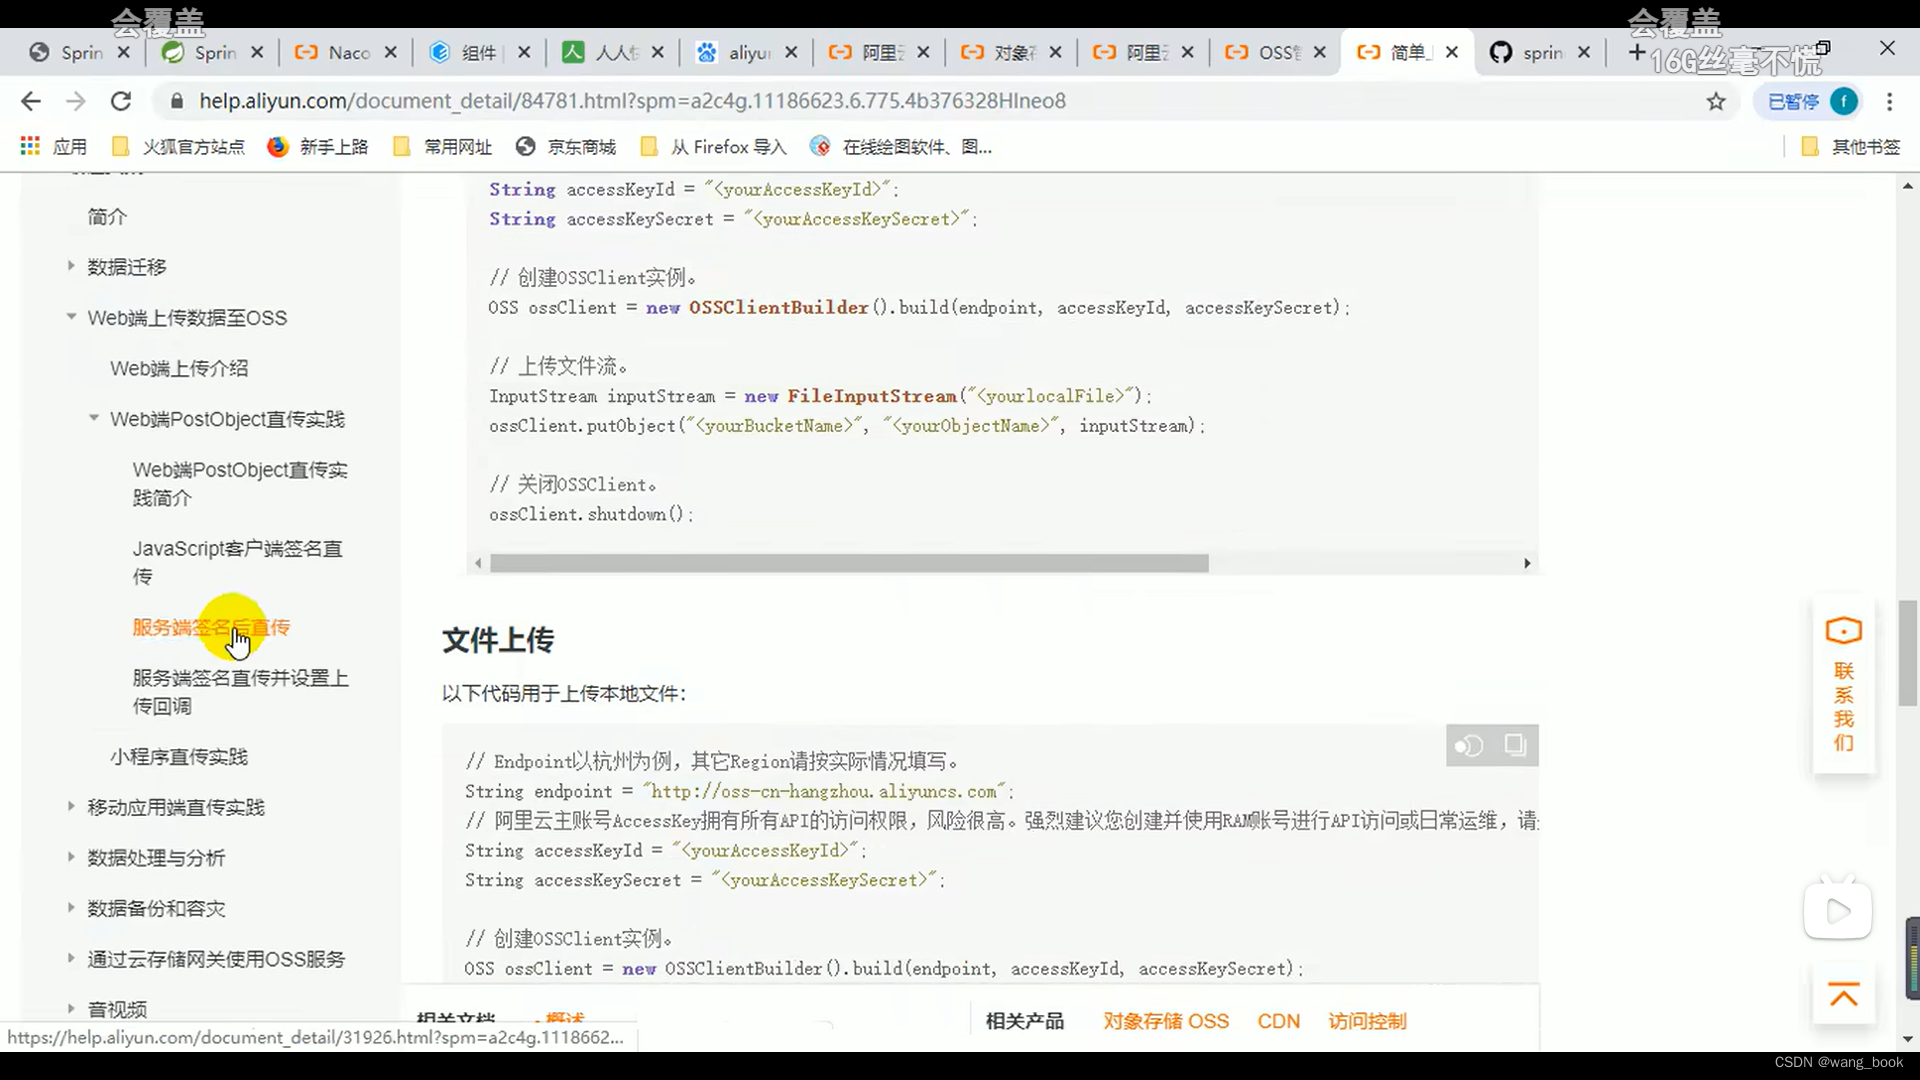This screenshot has width=1920, height=1080.
Task: Close the Naco tab
Action: point(391,52)
